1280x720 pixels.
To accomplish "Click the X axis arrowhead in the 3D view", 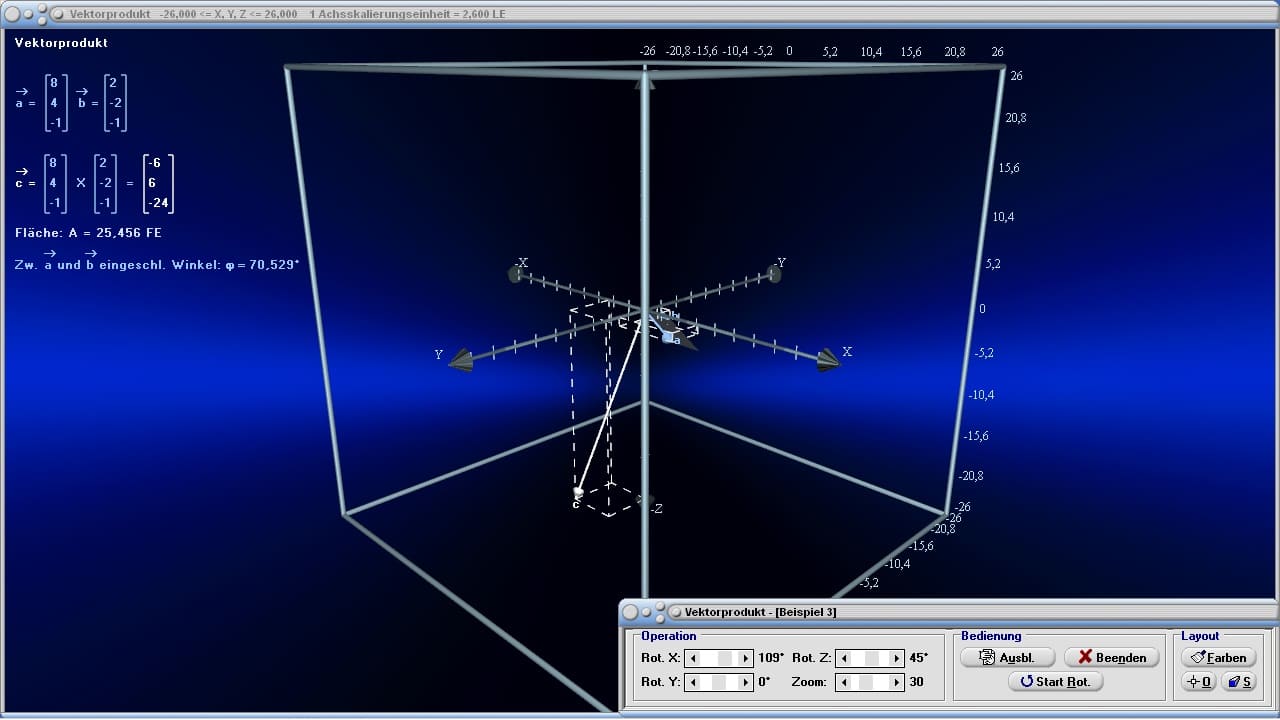I will pyautogui.click(x=828, y=361).
